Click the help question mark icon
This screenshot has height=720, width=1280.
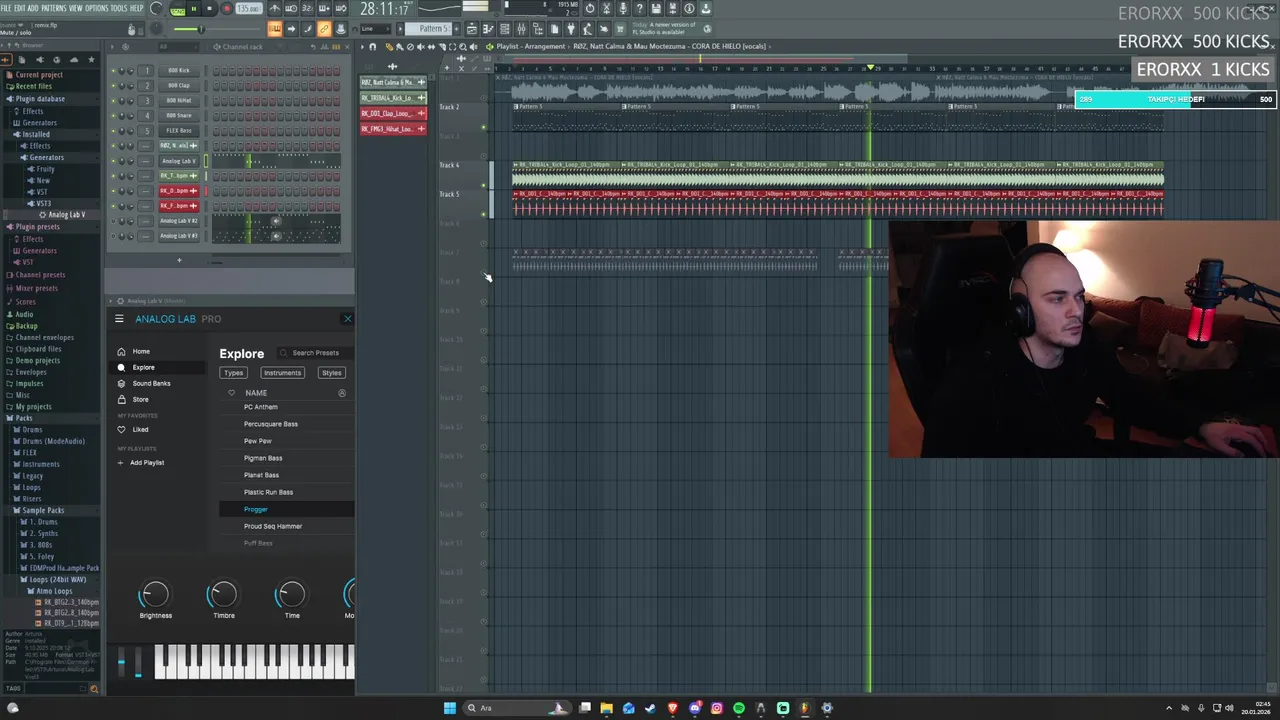point(639,9)
